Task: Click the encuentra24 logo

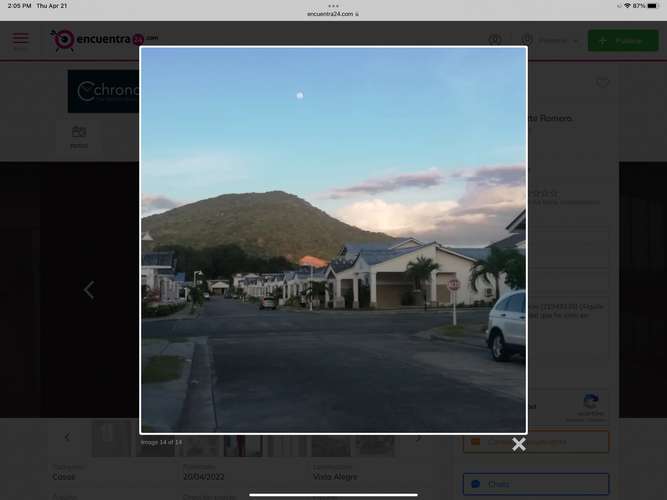Action: [104, 40]
